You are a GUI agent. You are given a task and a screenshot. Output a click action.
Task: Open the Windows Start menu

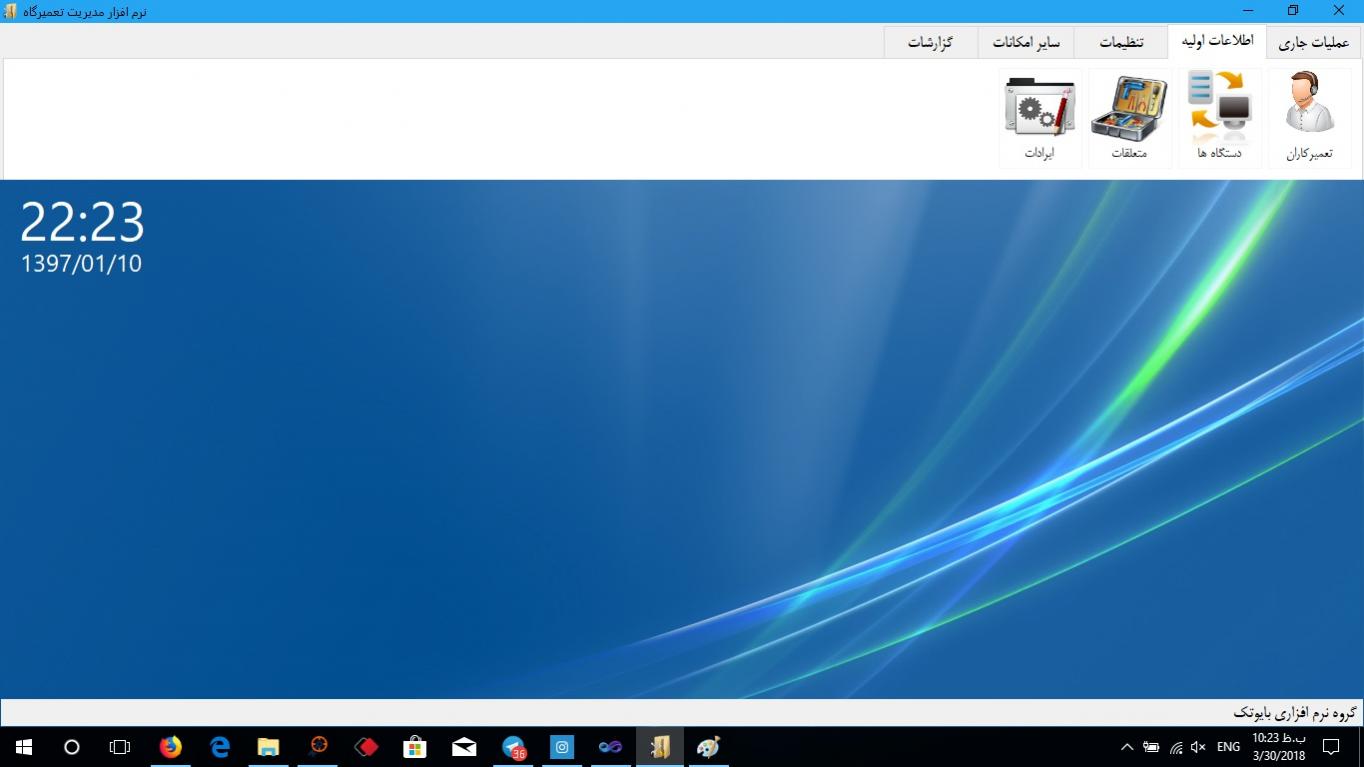coord(24,747)
